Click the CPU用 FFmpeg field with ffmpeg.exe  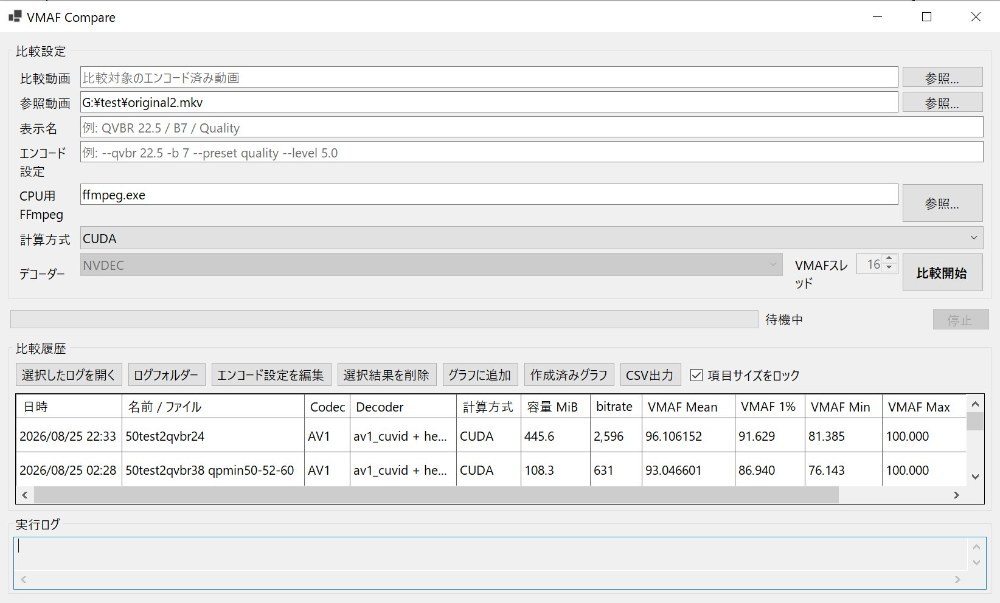(489, 194)
